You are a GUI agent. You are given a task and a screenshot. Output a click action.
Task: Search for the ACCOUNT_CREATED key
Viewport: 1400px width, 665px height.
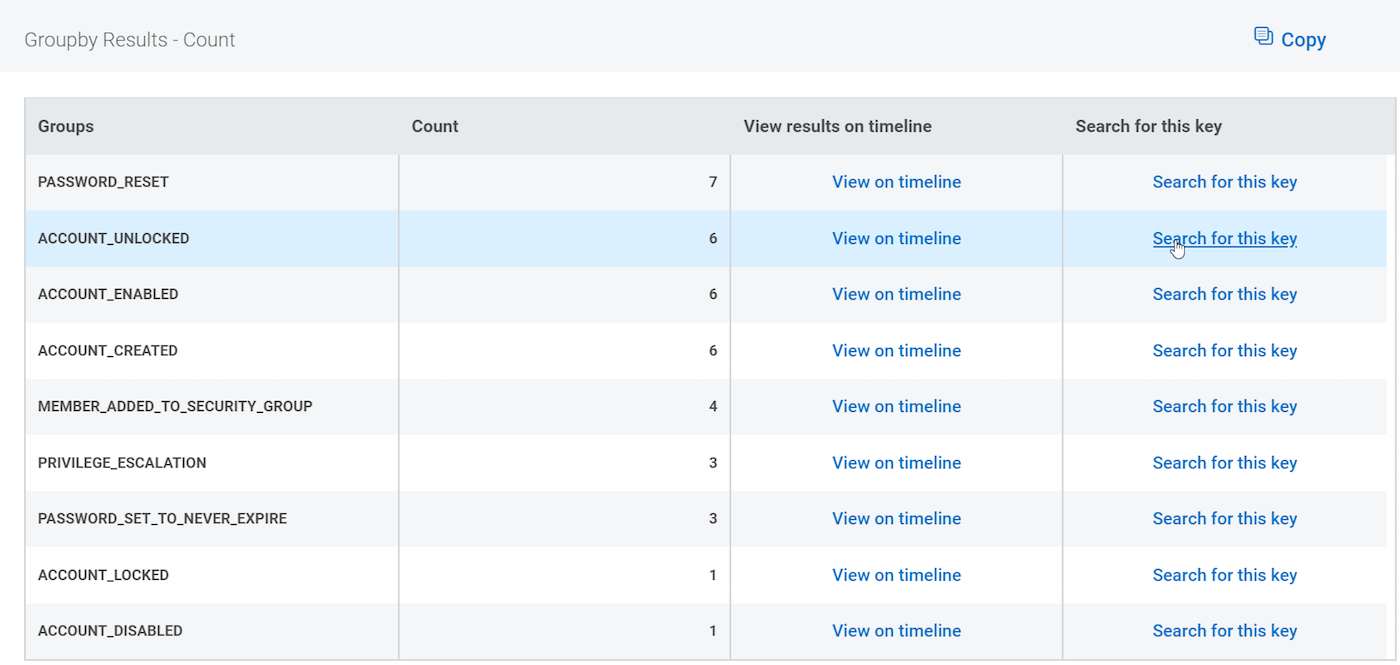coord(1224,350)
